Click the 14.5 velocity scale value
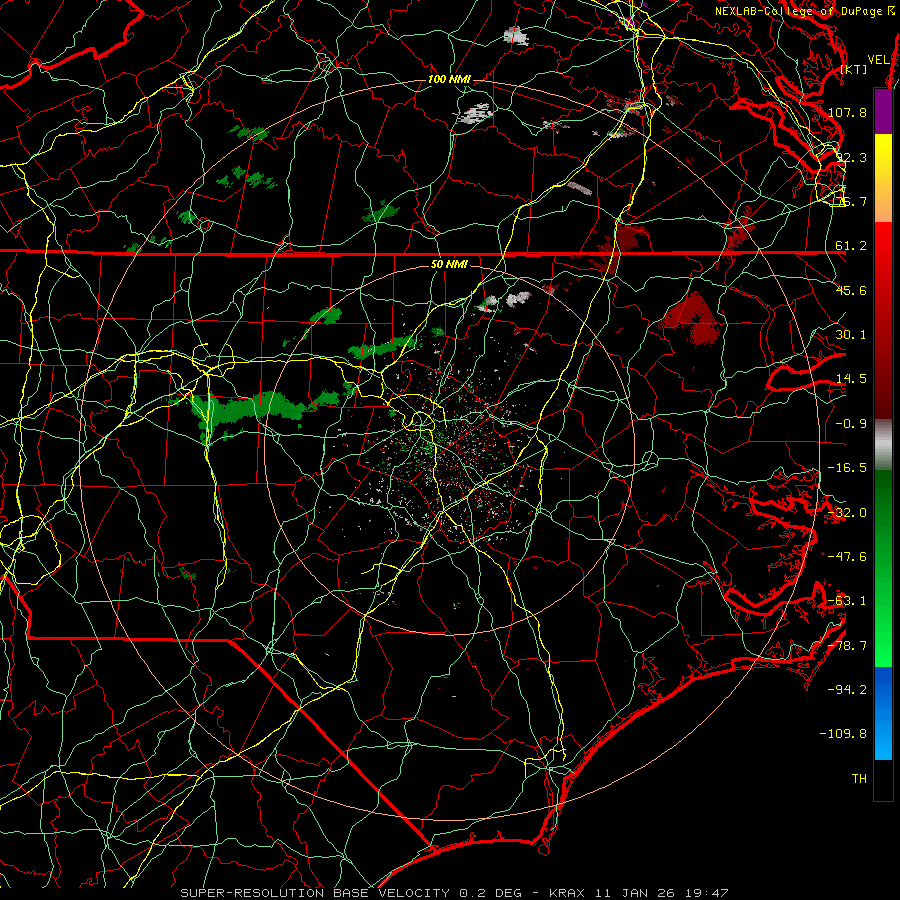 [851, 379]
